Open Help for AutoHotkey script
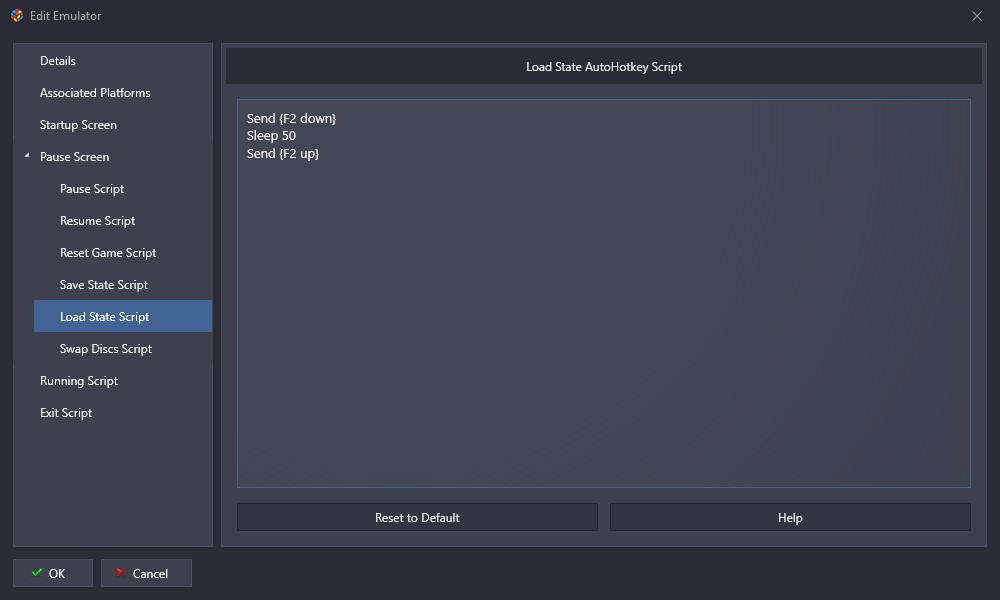Screen dimensions: 1000x600 pyautogui.click(x=790, y=517)
